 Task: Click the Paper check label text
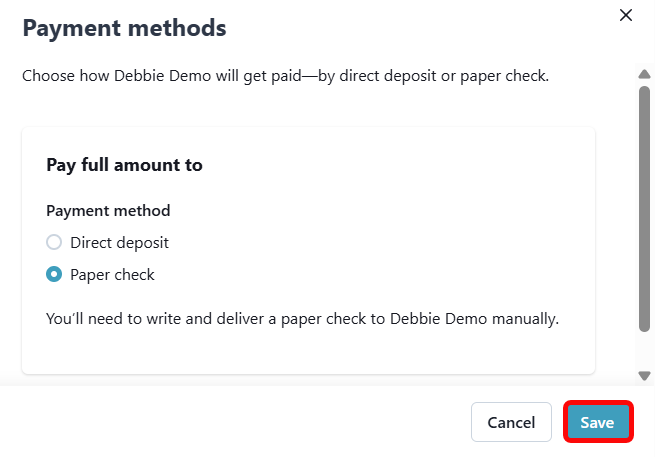pos(112,274)
